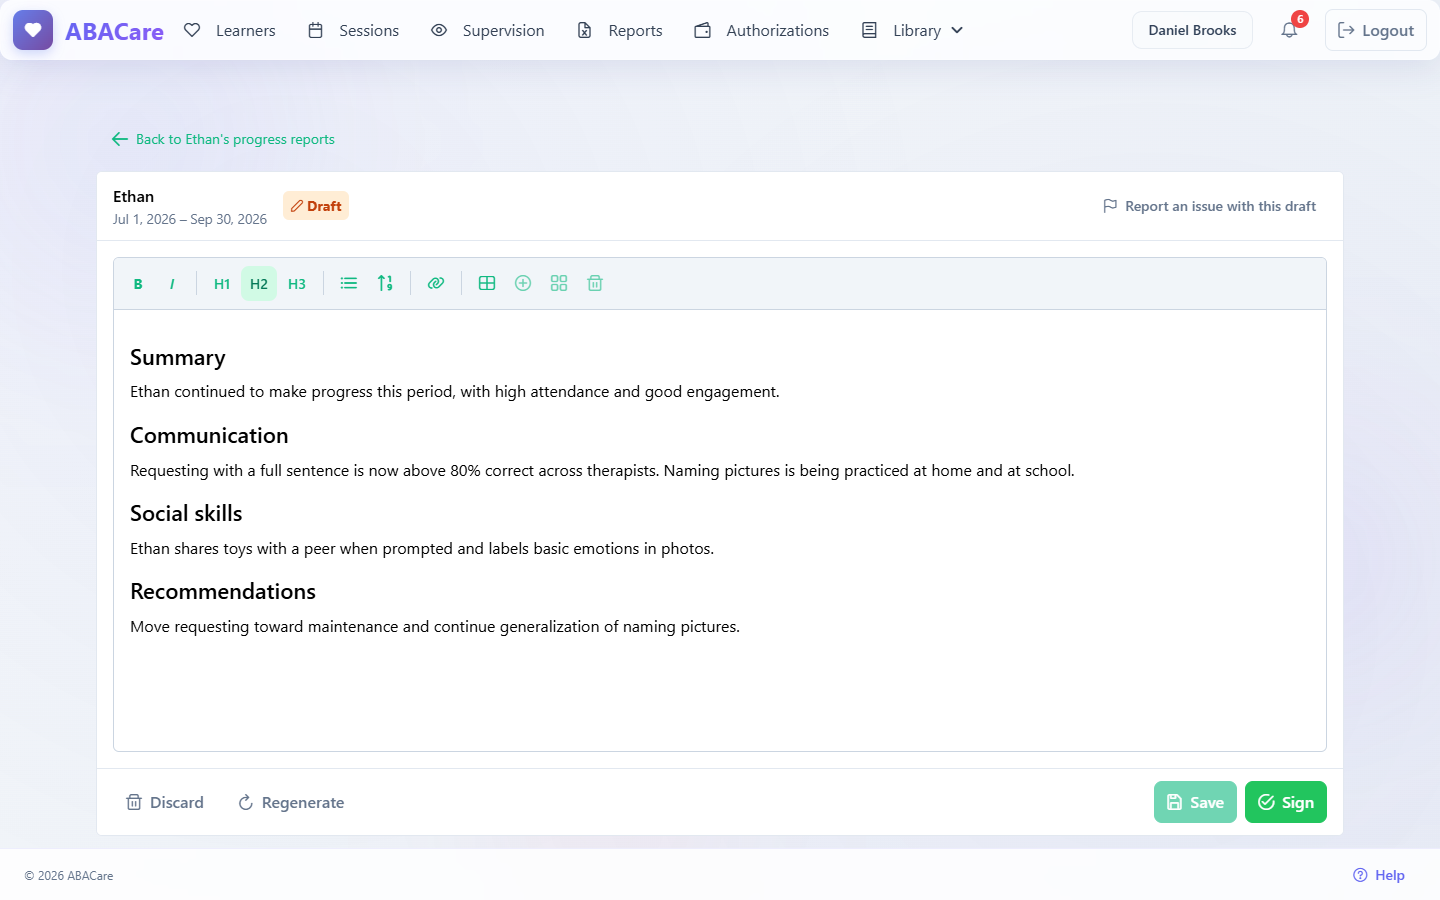The height and width of the screenshot is (900, 1440).
Task: Toggle the active H2 heading style
Action: click(x=259, y=284)
